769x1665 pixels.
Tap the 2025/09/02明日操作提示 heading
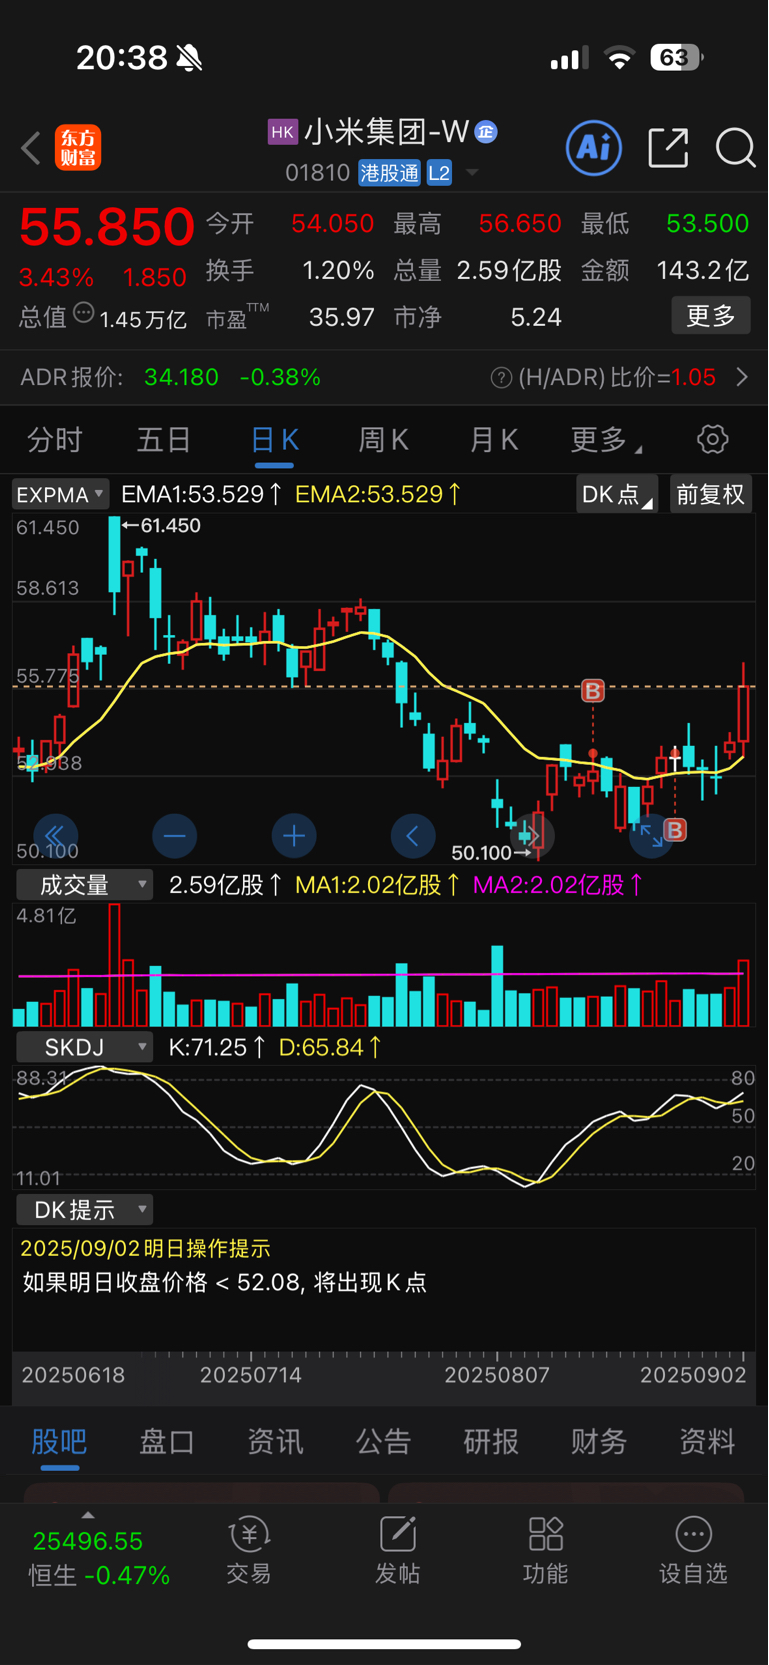click(x=146, y=1248)
